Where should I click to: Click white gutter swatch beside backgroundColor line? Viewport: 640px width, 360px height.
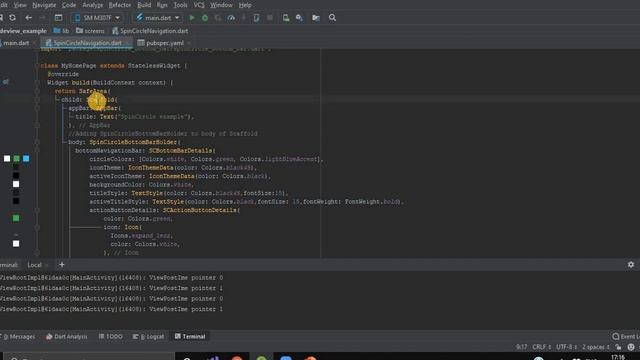(x=16, y=184)
